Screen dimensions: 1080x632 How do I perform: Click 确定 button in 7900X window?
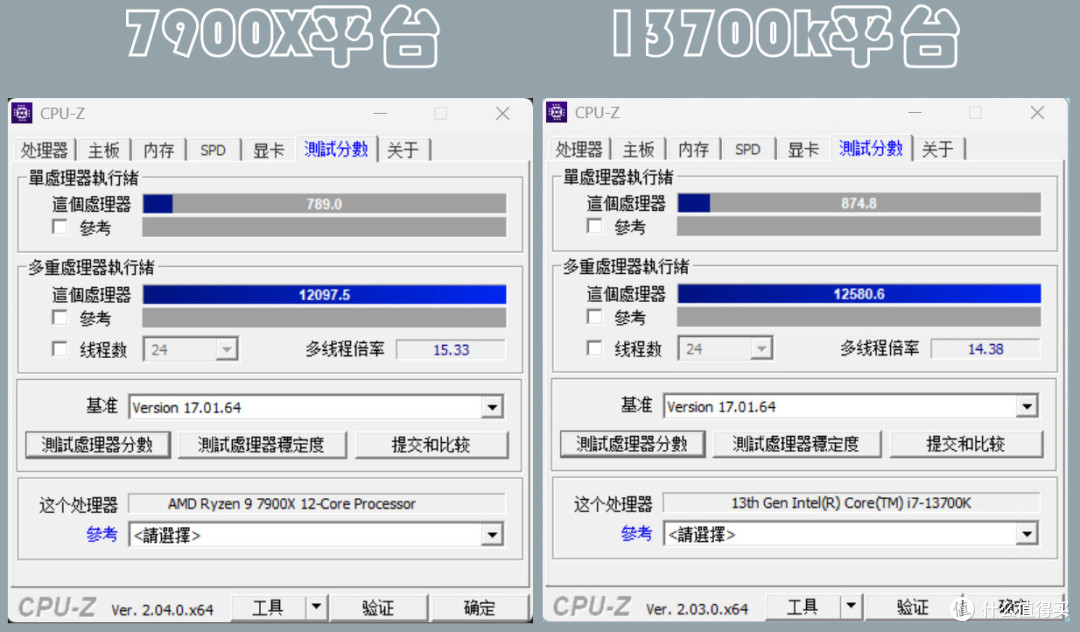(479, 607)
